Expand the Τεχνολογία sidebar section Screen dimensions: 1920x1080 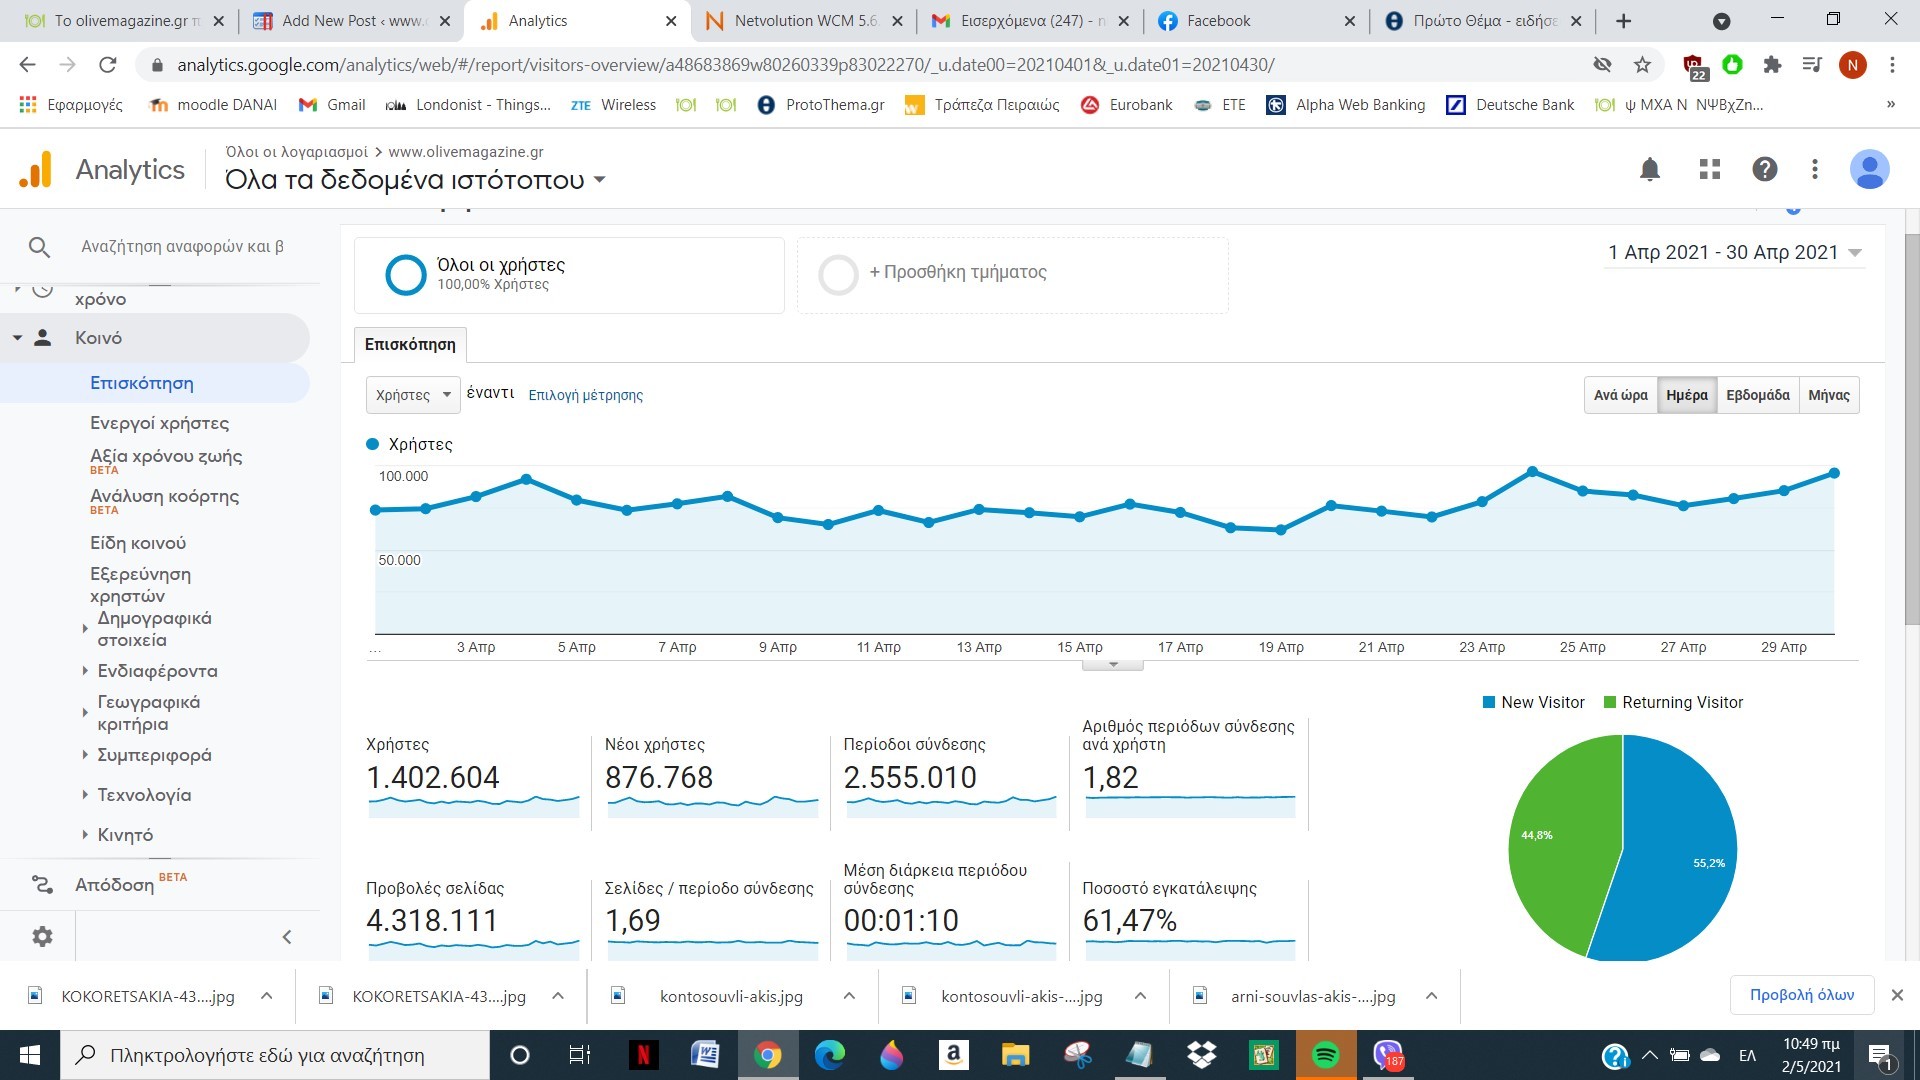(144, 795)
